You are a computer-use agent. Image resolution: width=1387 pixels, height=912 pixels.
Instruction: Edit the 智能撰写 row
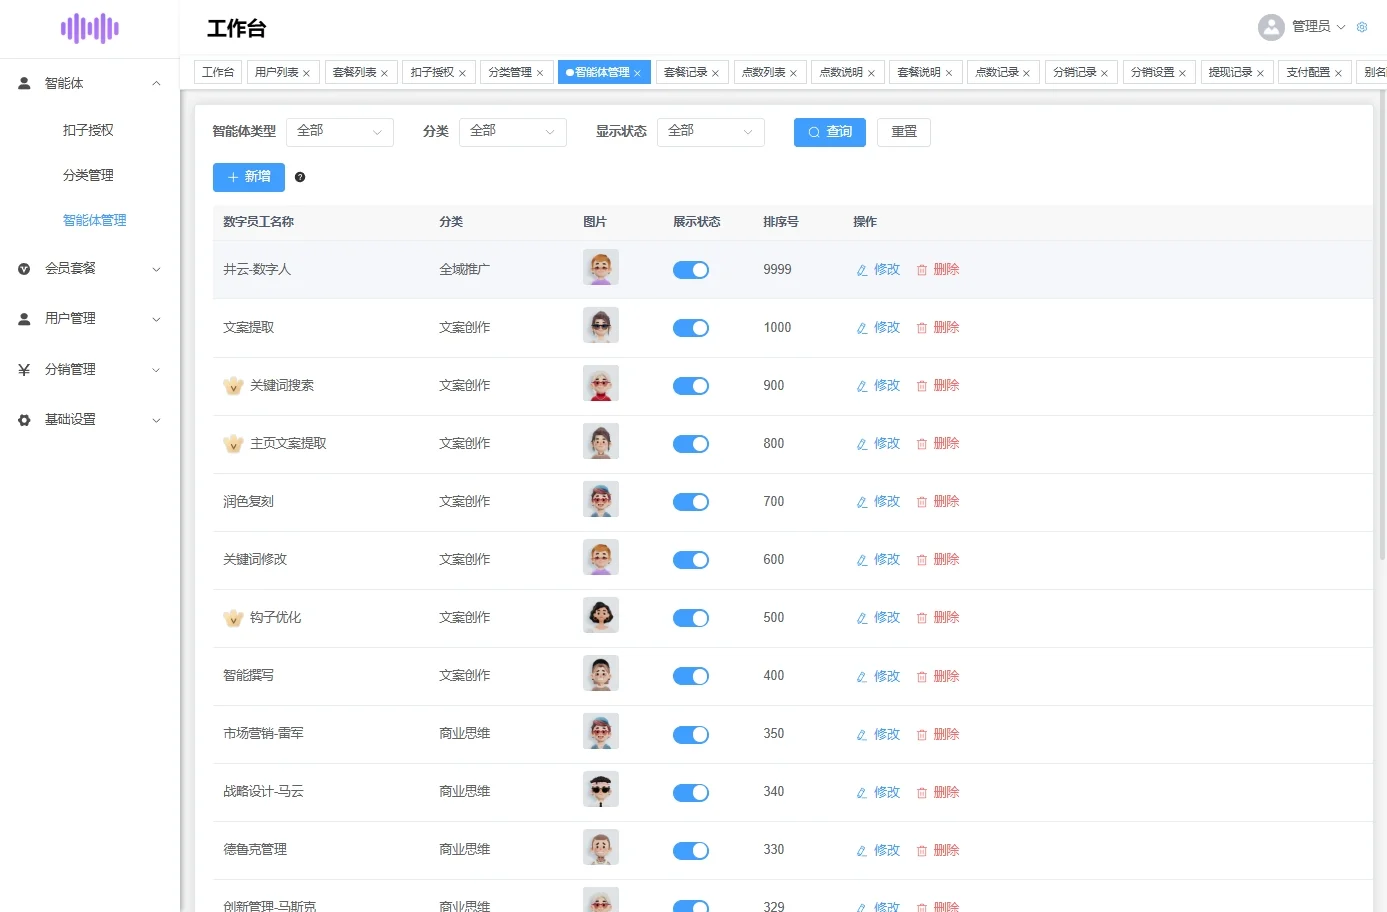878,677
